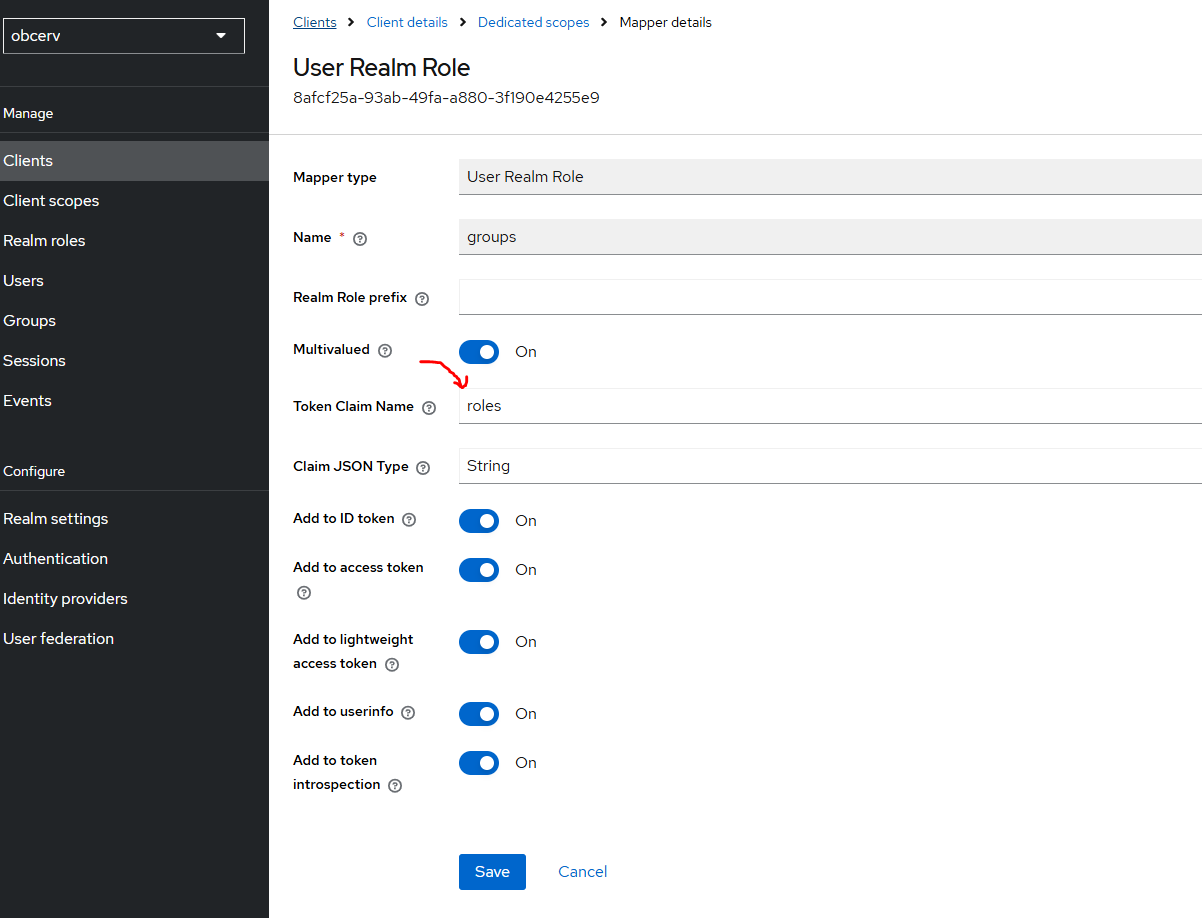The height and width of the screenshot is (918, 1202).
Task: Click the Mapper details breadcrumb text
Action: tap(666, 22)
